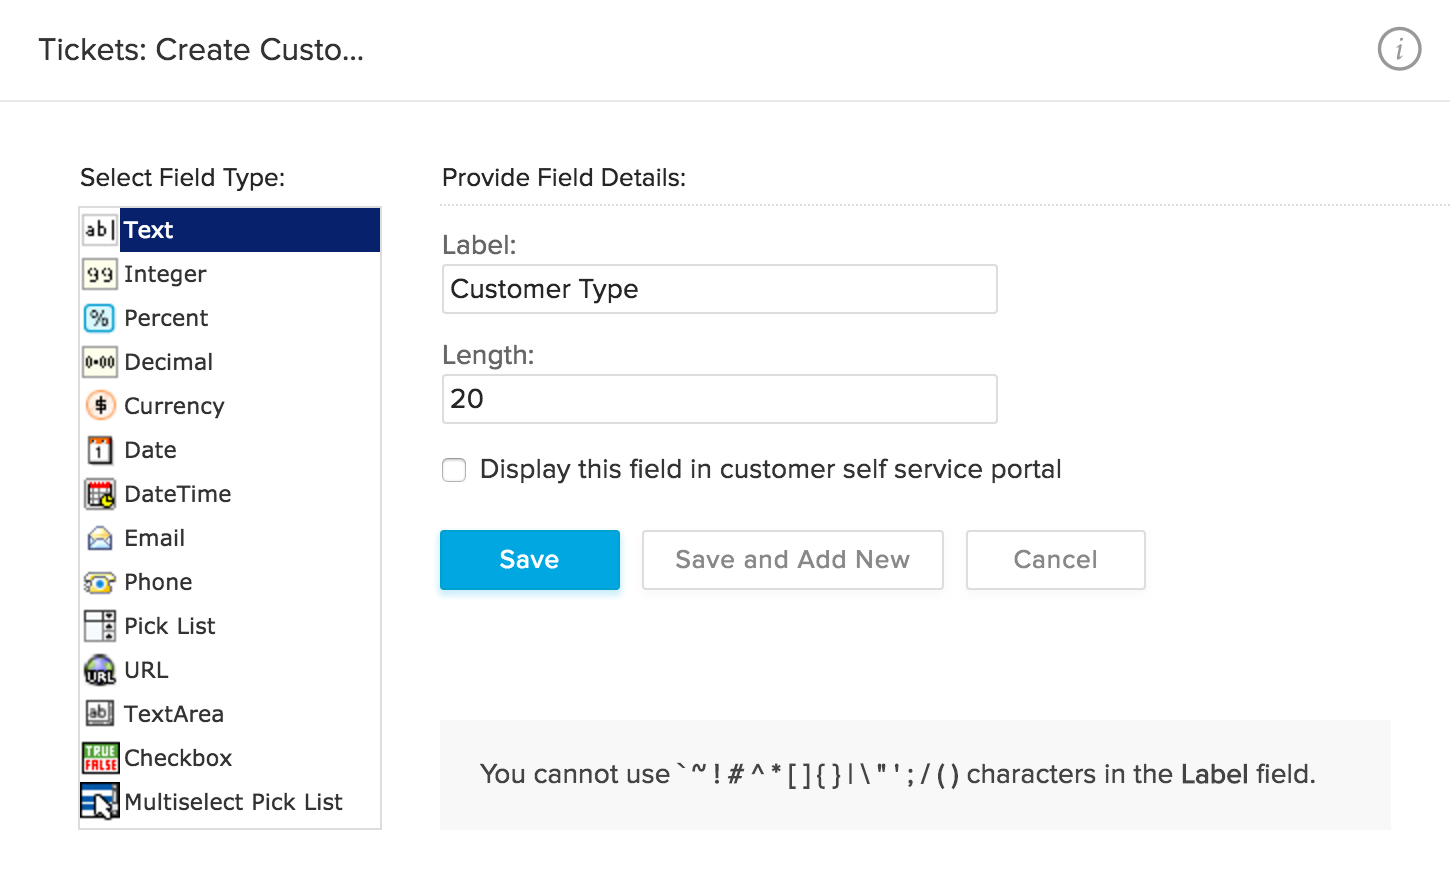Select the Integer field type icon

(99, 274)
